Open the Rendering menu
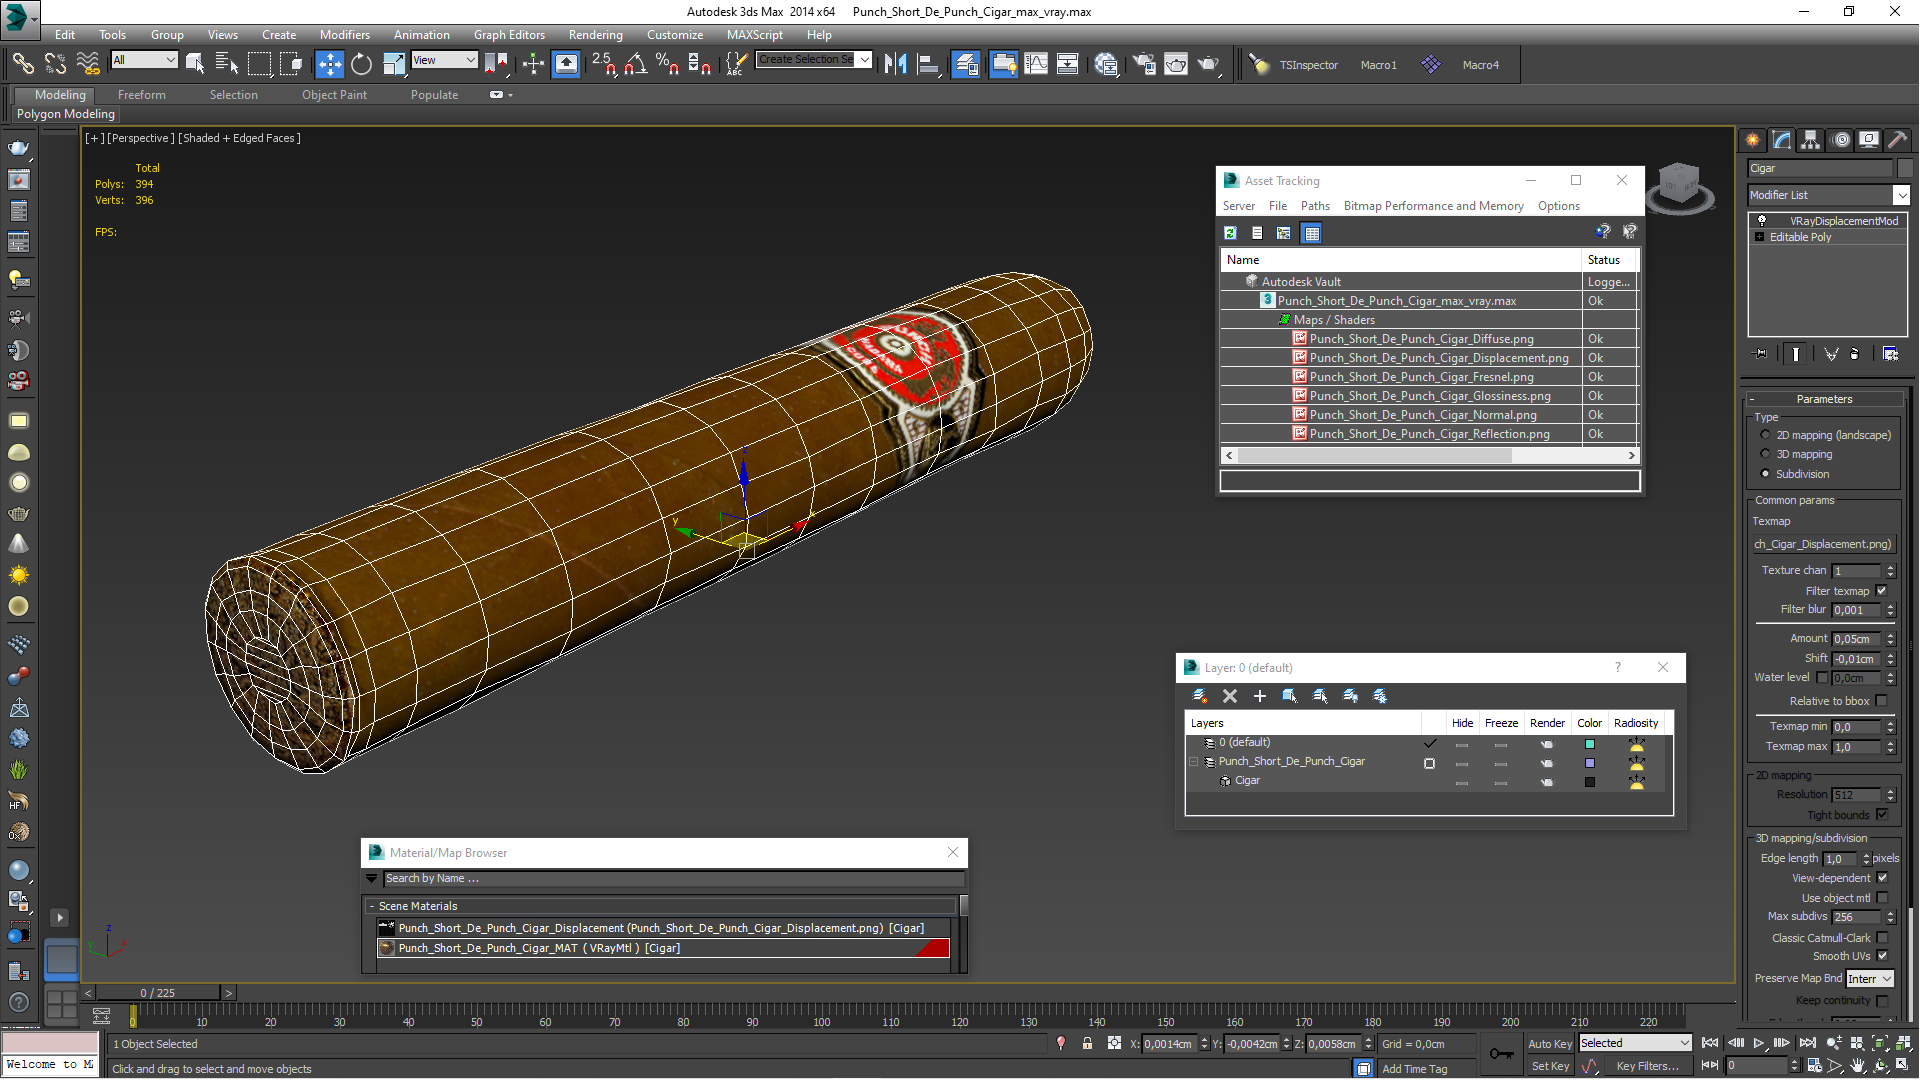This screenshot has width=1920, height=1080. [595, 34]
